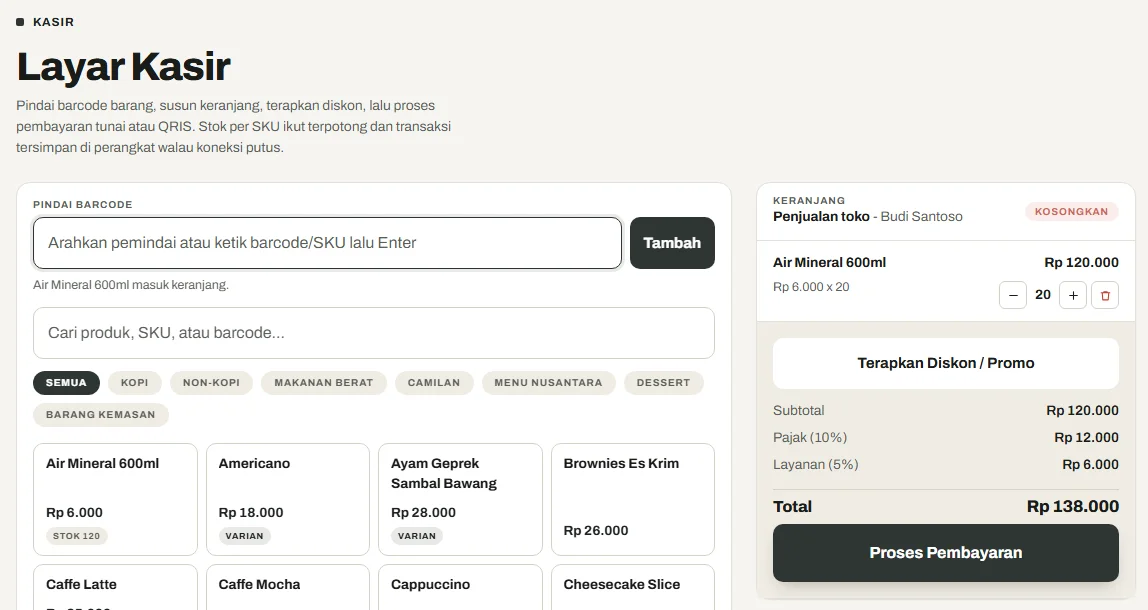The width and height of the screenshot is (1148, 610).
Task: Delete Air Mineral 600ml from cart via trash icon
Action: tap(1105, 295)
